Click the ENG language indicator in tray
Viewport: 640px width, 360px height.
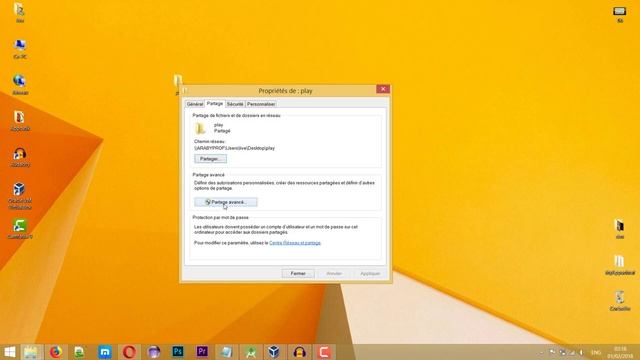pyautogui.click(x=596, y=352)
